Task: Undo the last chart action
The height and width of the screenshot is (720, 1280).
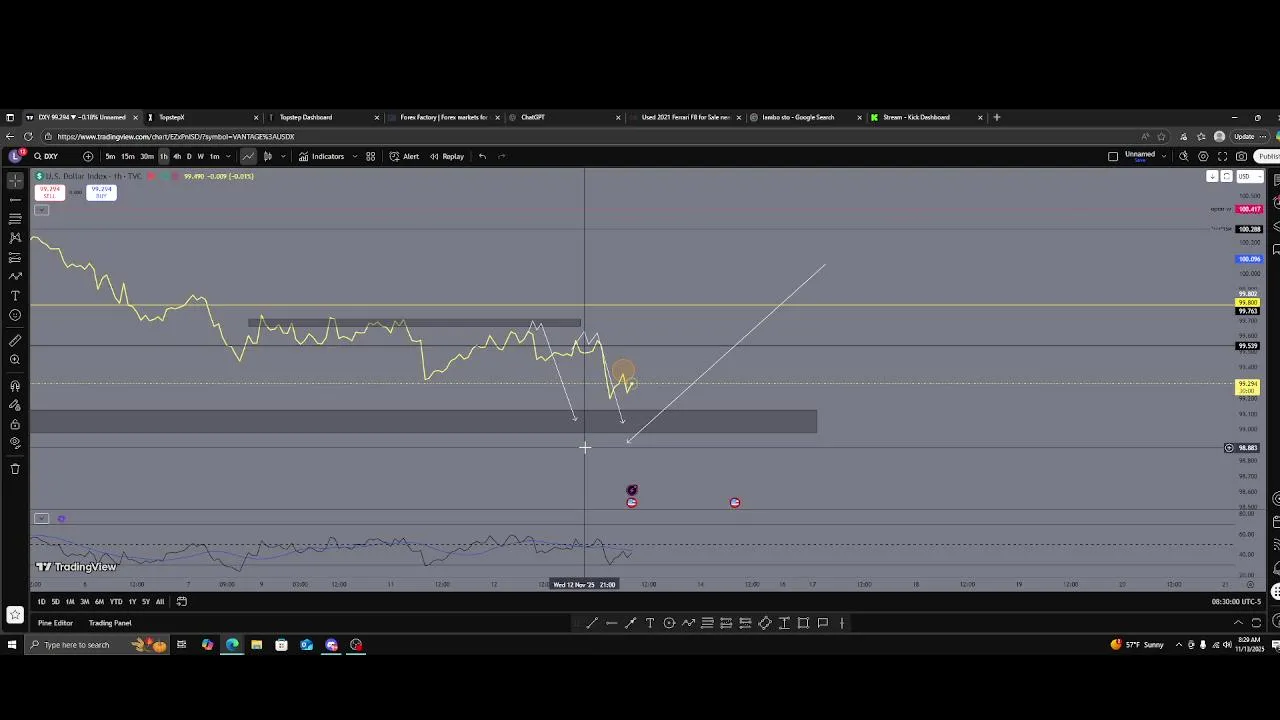Action: pyautogui.click(x=482, y=156)
